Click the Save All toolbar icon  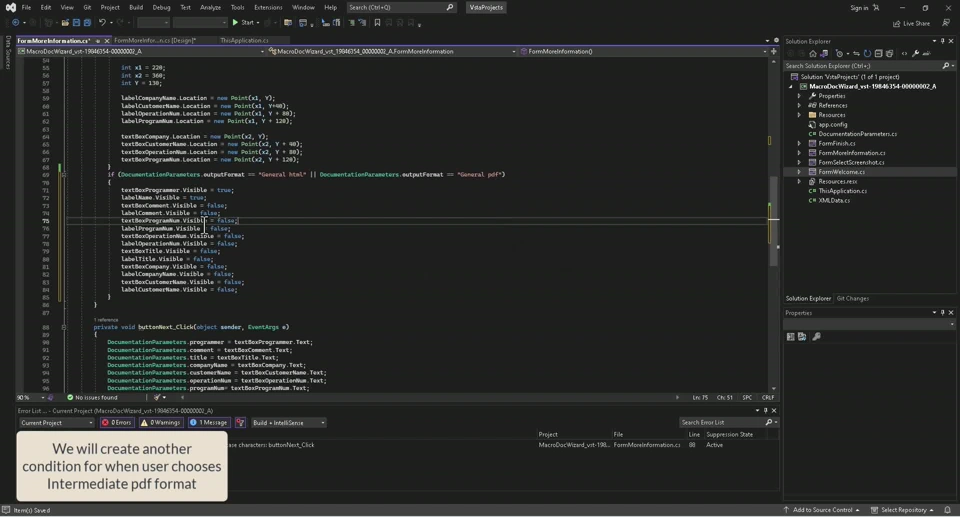tap(87, 23)
